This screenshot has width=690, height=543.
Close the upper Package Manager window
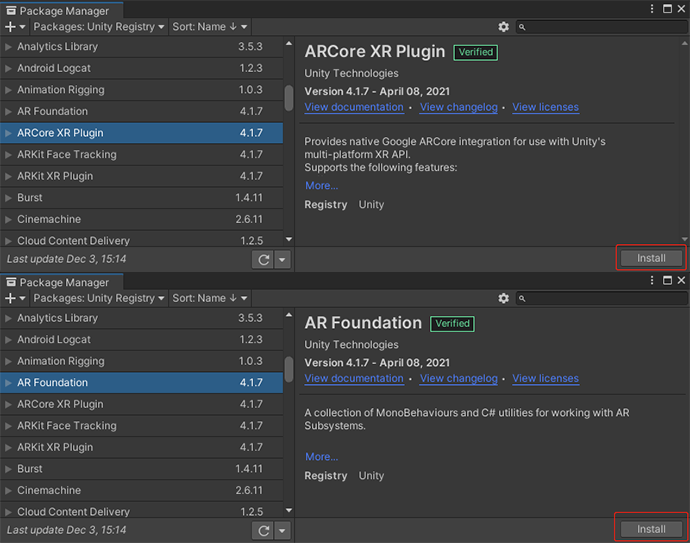click(681, 9)
